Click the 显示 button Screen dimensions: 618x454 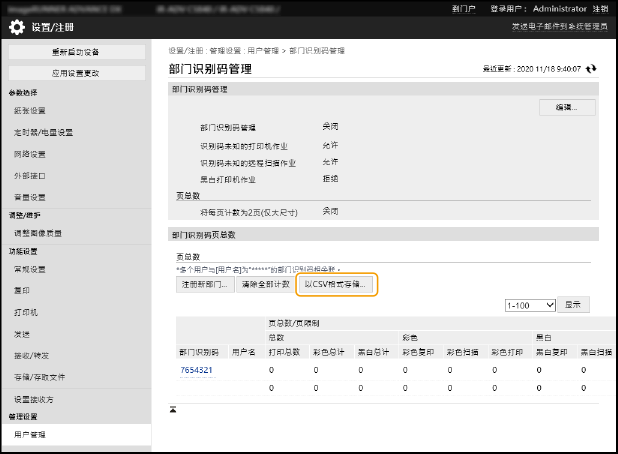[573, 304]
